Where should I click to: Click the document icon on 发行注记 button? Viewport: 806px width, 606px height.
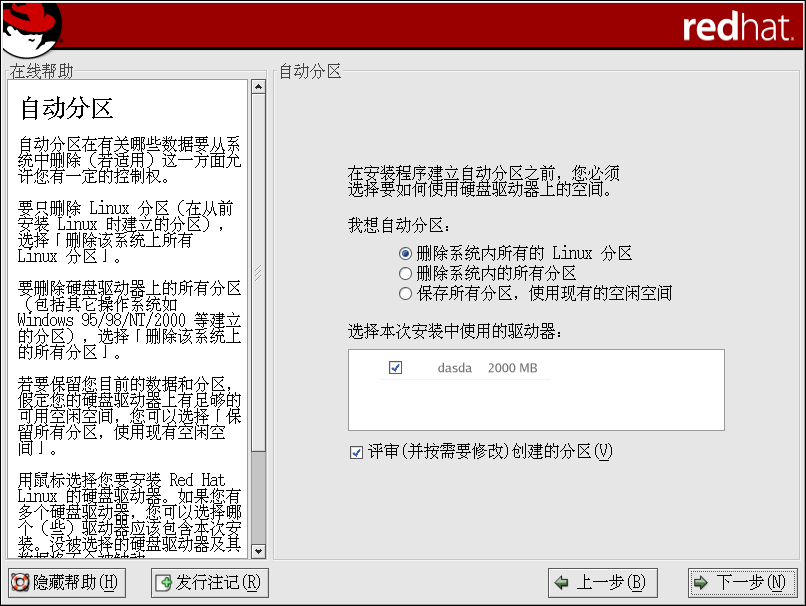163,582
